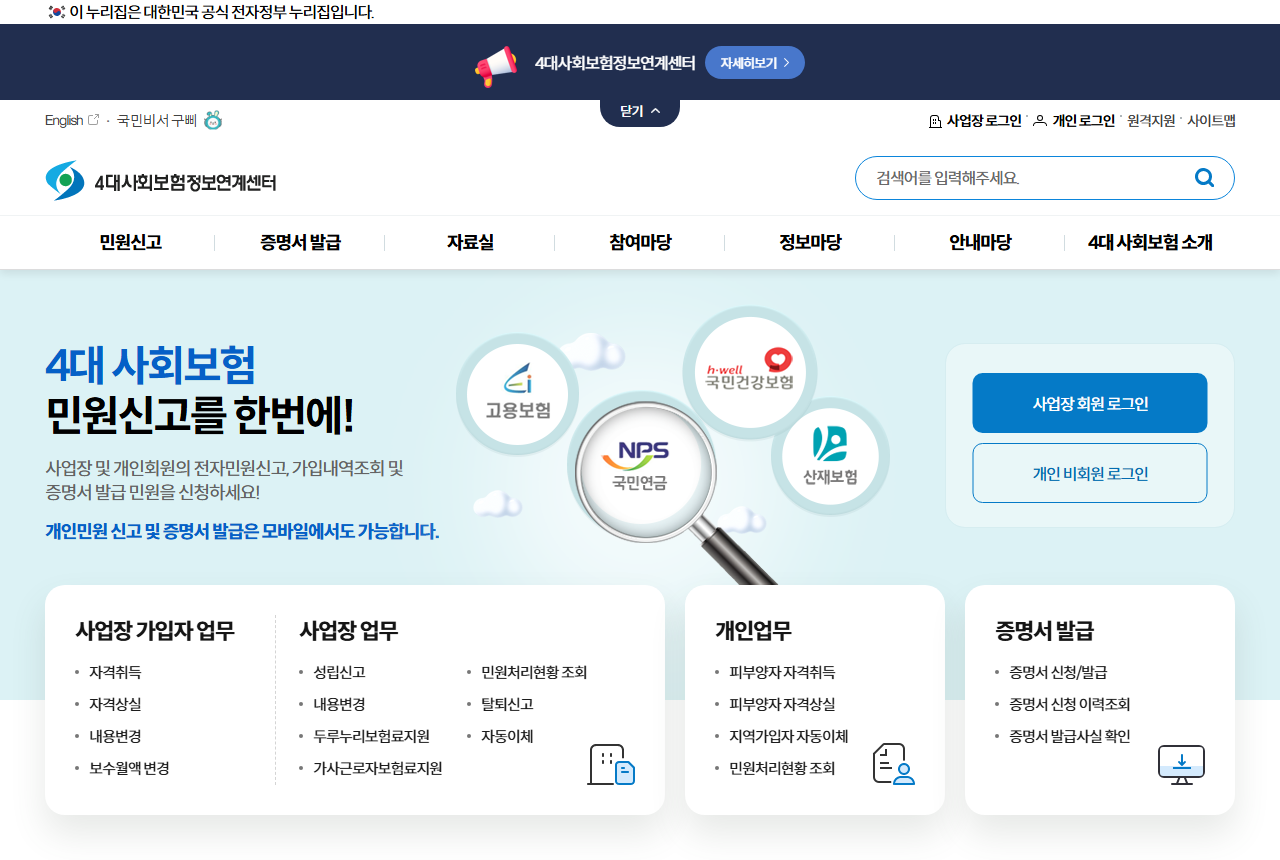
Task: Open the 탈퇴신고 link
Action: coord(507,704)
